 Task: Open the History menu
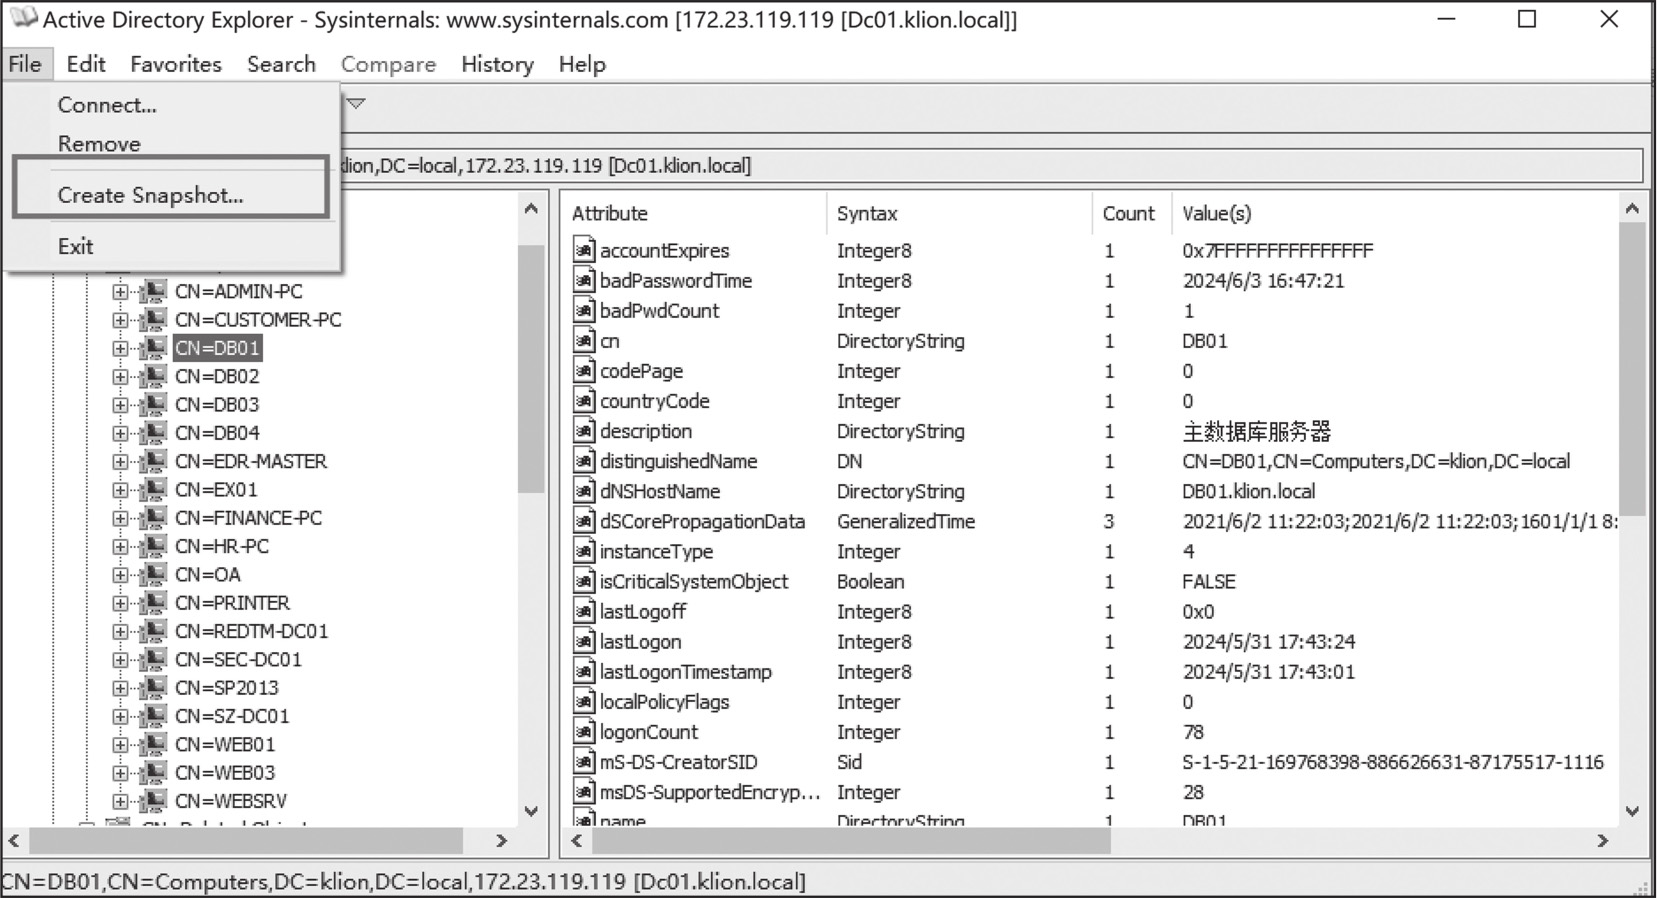click(x=497, y=64)
